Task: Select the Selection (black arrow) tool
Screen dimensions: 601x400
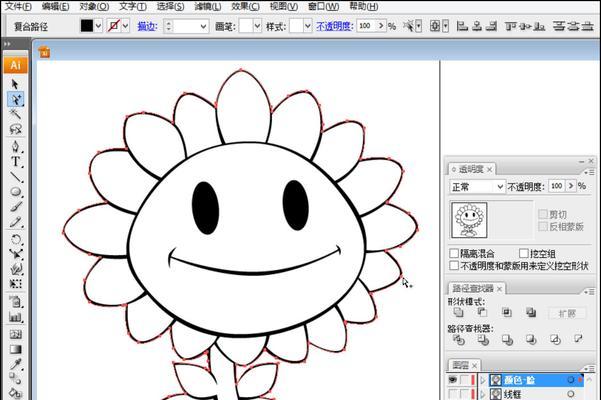Action: pos(15,84)
